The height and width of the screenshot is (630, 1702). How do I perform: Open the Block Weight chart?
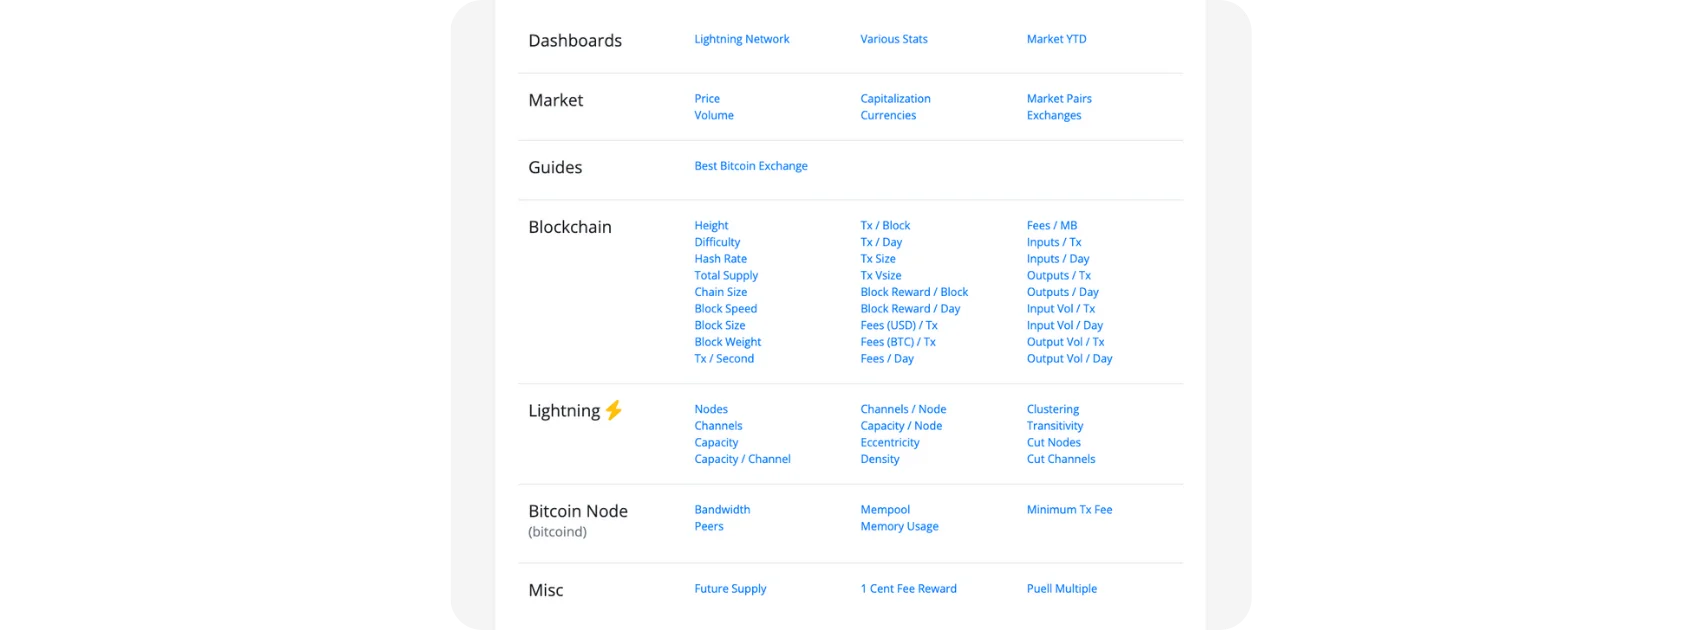[727, 342]
